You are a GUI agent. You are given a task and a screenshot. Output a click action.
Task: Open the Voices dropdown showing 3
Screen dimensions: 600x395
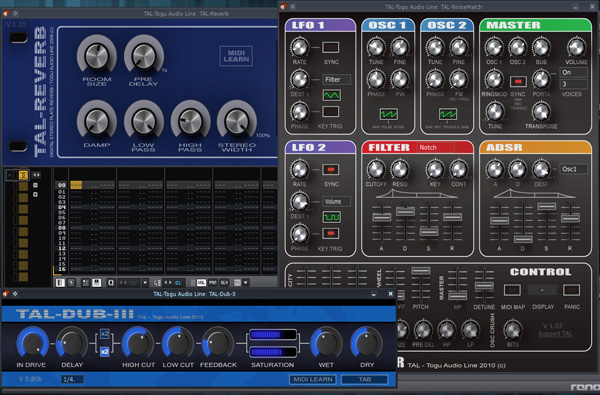(x=573, y=84)
